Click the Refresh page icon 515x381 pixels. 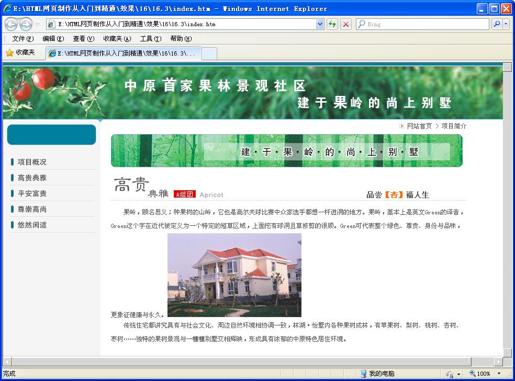click(x=332, y=24)
